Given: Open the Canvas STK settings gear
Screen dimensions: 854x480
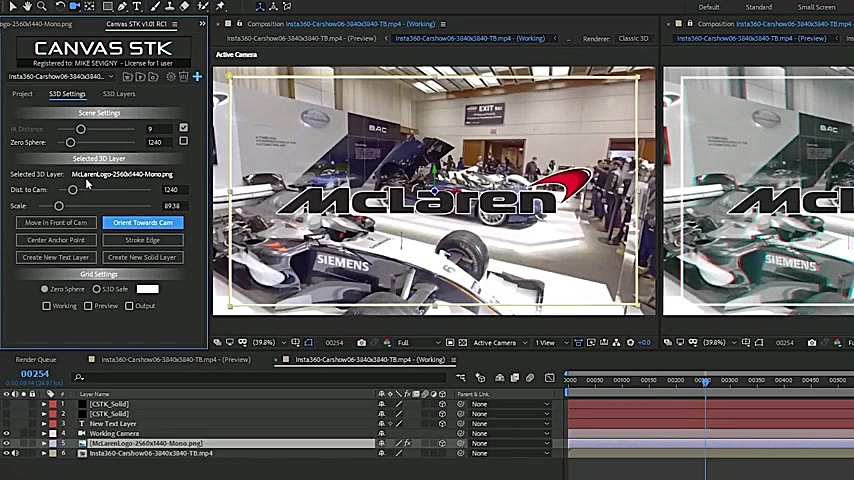Looking at the screenshot, I should (170, 76).
